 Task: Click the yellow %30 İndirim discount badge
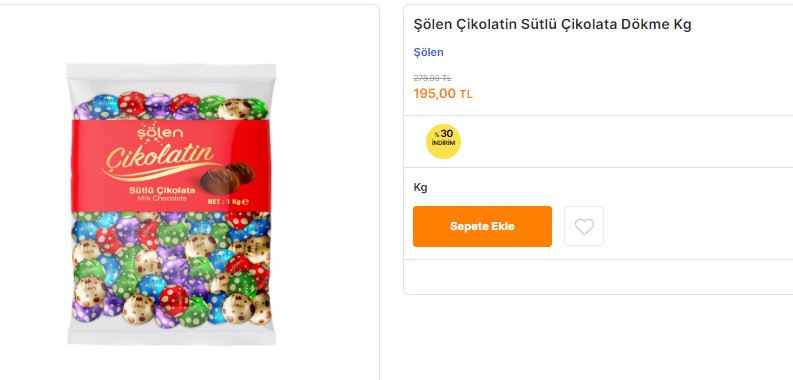tap(443, 141)
